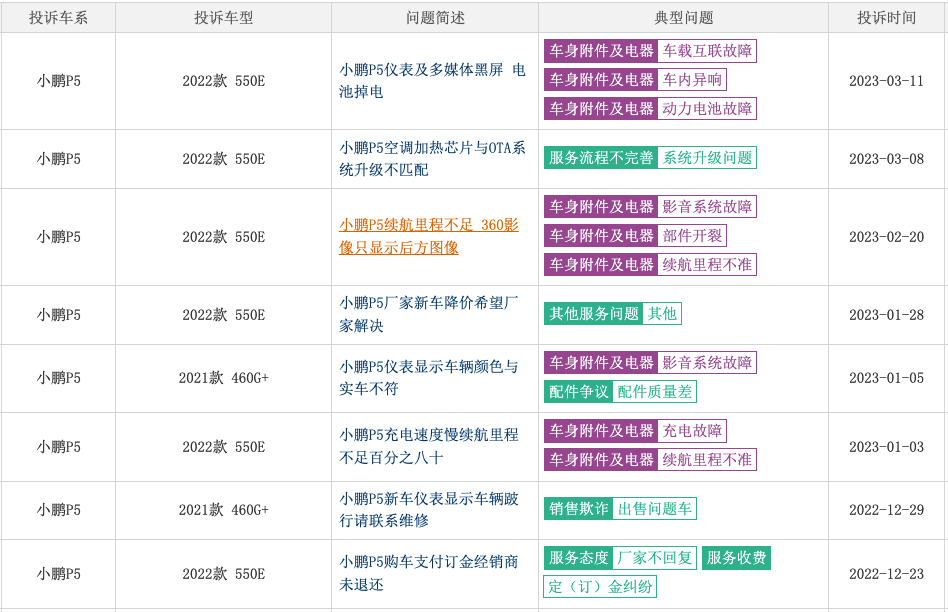
Task: Click the '其他服务问题' category label
Action: [x=594, y=314]
